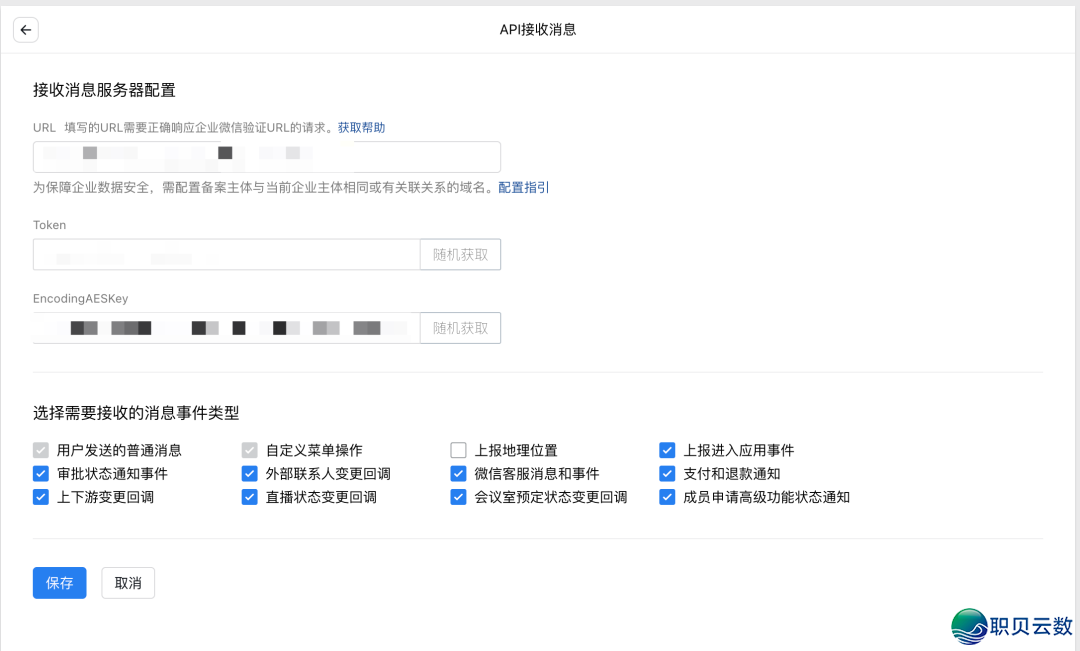This screenshot has width=1080, height=651.
Task: Click the back arrow icon
Action: pos(26,30)
